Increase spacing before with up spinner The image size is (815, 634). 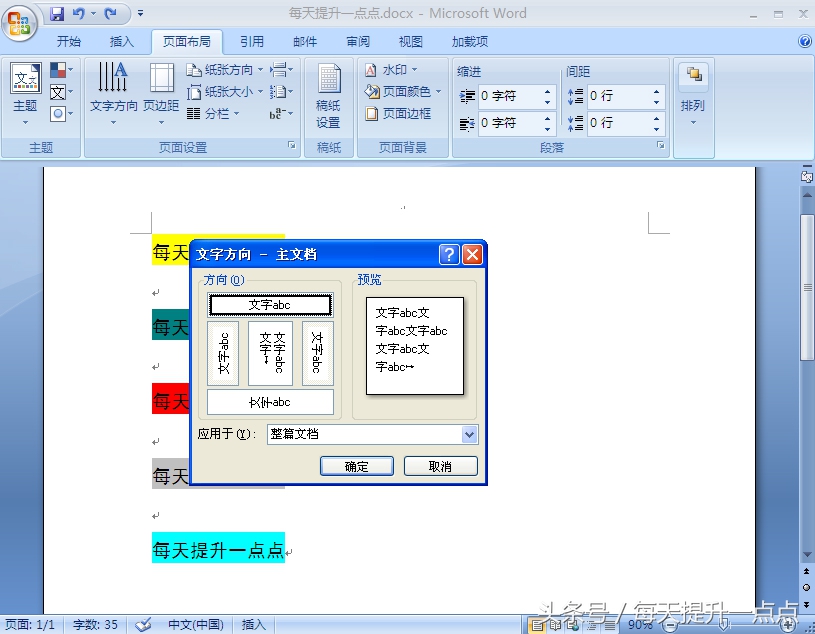(657, 91)
